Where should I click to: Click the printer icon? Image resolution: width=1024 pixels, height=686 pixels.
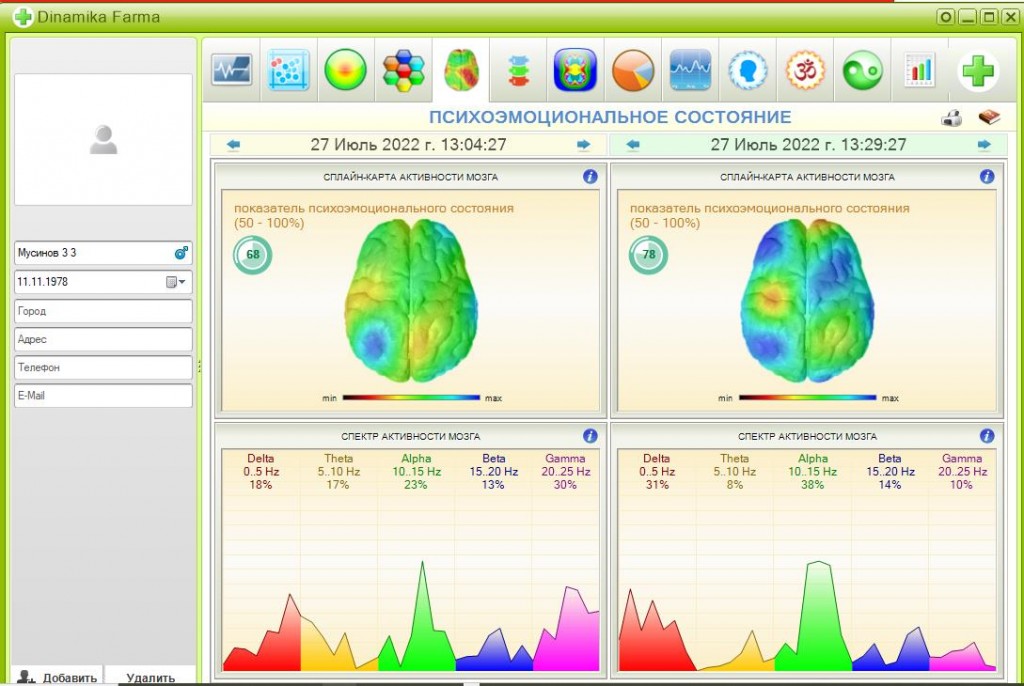click(x=952, y=118)
